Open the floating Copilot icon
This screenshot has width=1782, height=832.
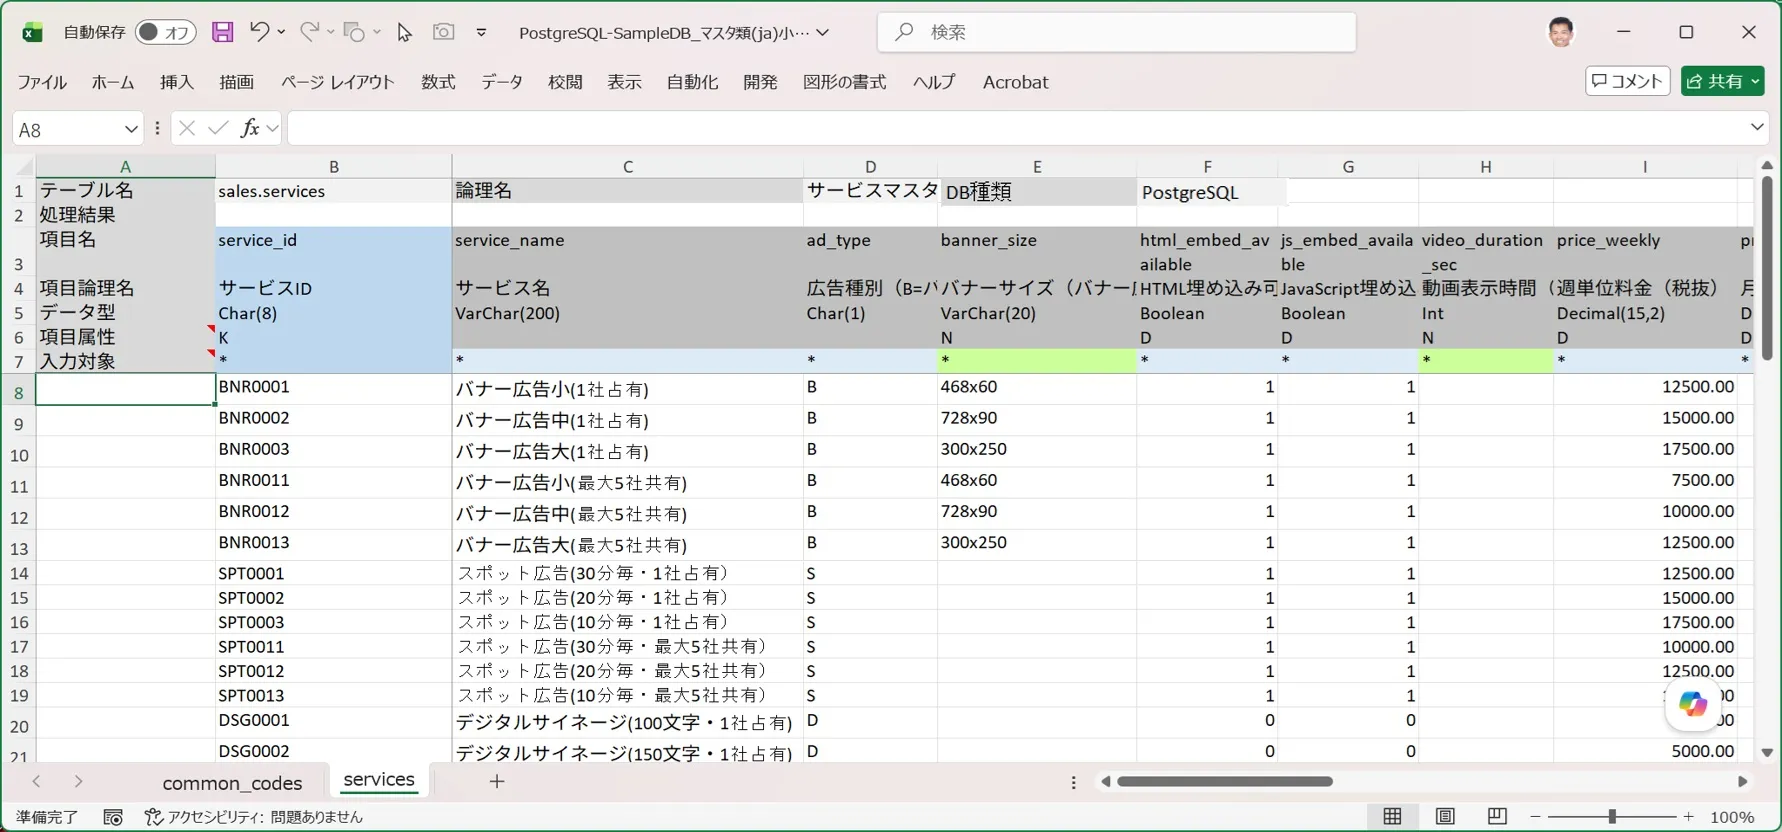tap(1693, 704)
